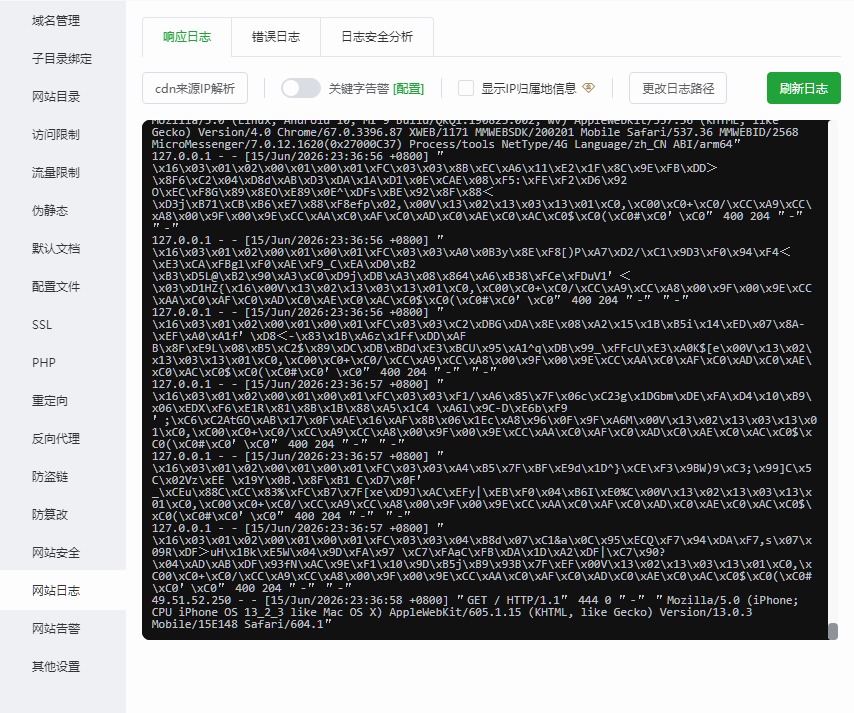Switch to the 错误日志 tab
Image resolution: width=854 pixels, height=713 pixels.
tap(276, 37)
